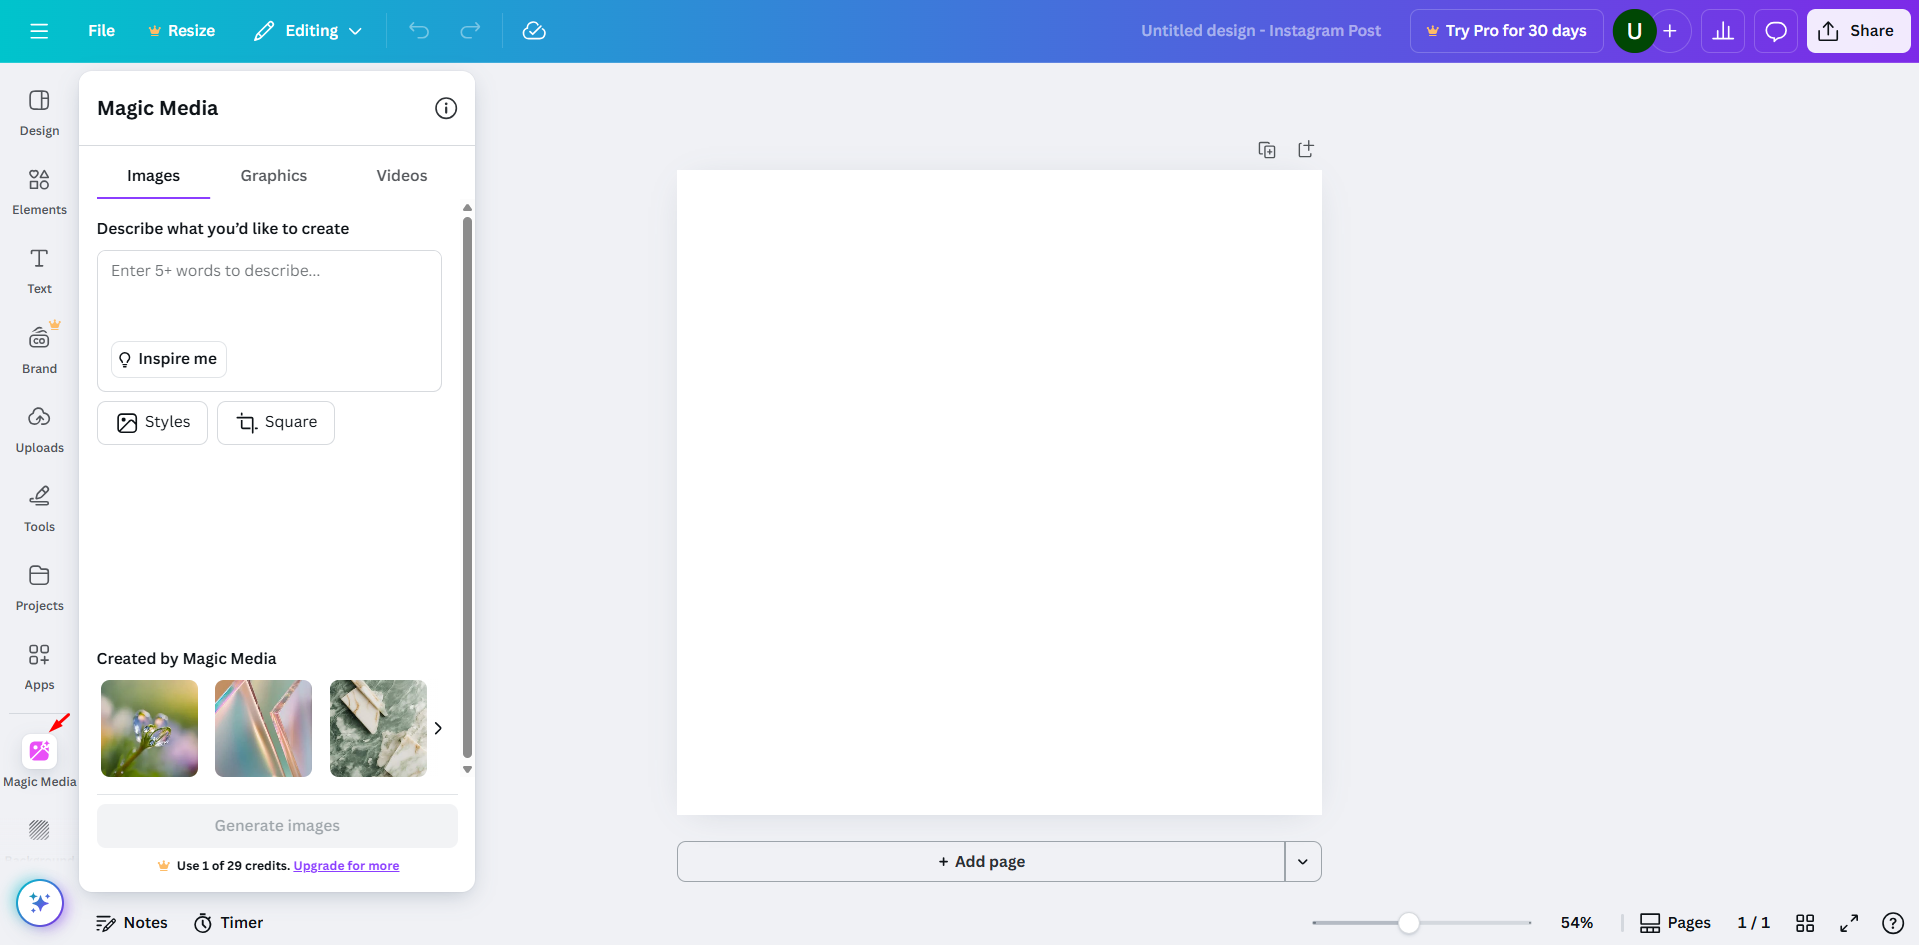Expand the Add page options chevron
The height and width of the screenshot is (945, 1919).
coord(1301,861)
